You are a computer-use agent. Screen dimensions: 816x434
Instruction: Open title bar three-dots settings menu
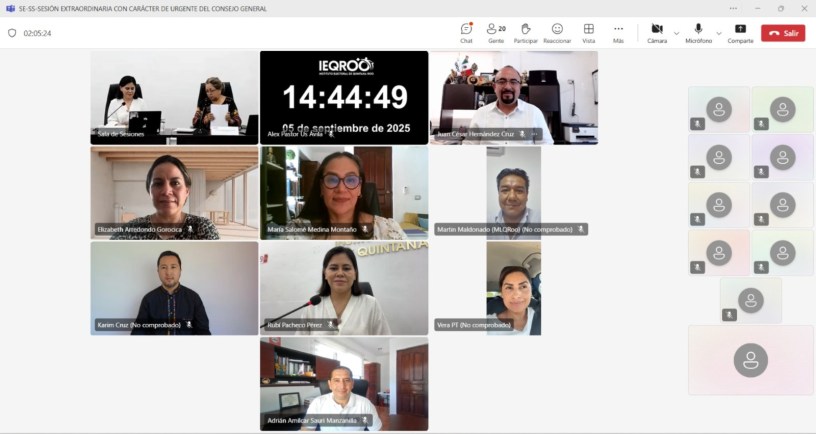pos(733,8)
